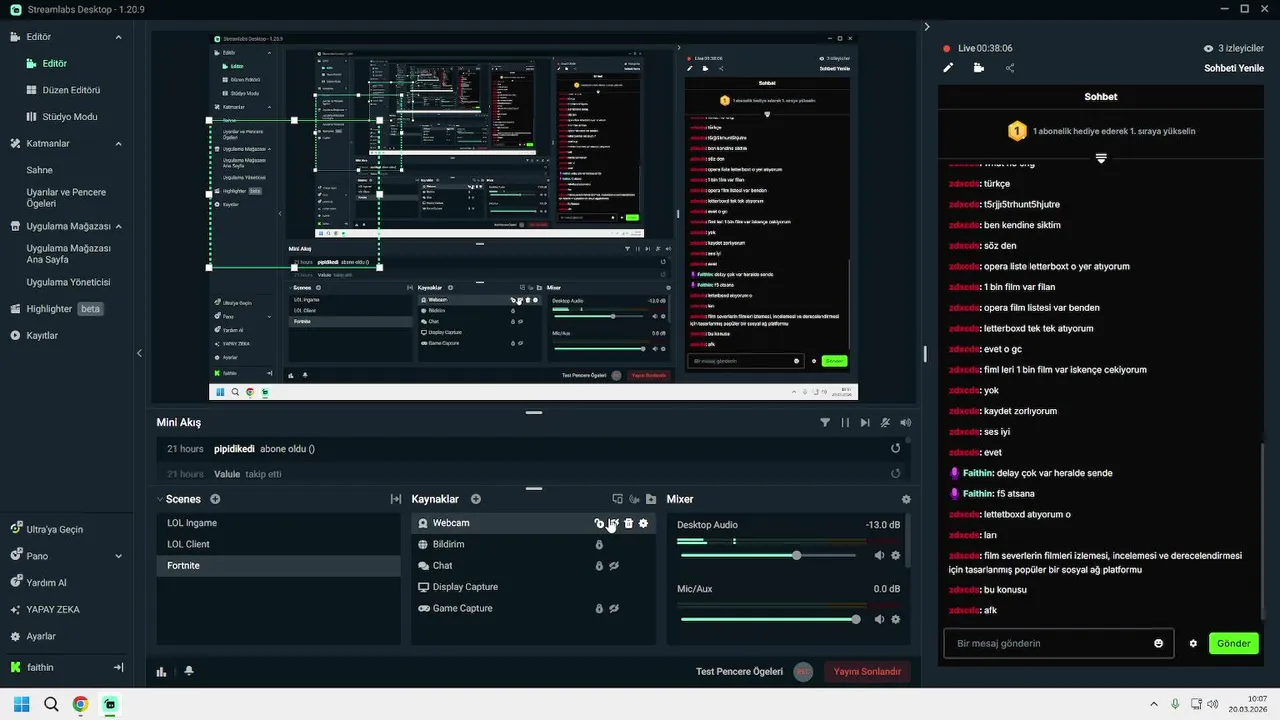Image resolution: width=1280 pixels, height=720 pixels.
Task: Adjust Mic/Aux volume slider
Action: pos(770,619)
